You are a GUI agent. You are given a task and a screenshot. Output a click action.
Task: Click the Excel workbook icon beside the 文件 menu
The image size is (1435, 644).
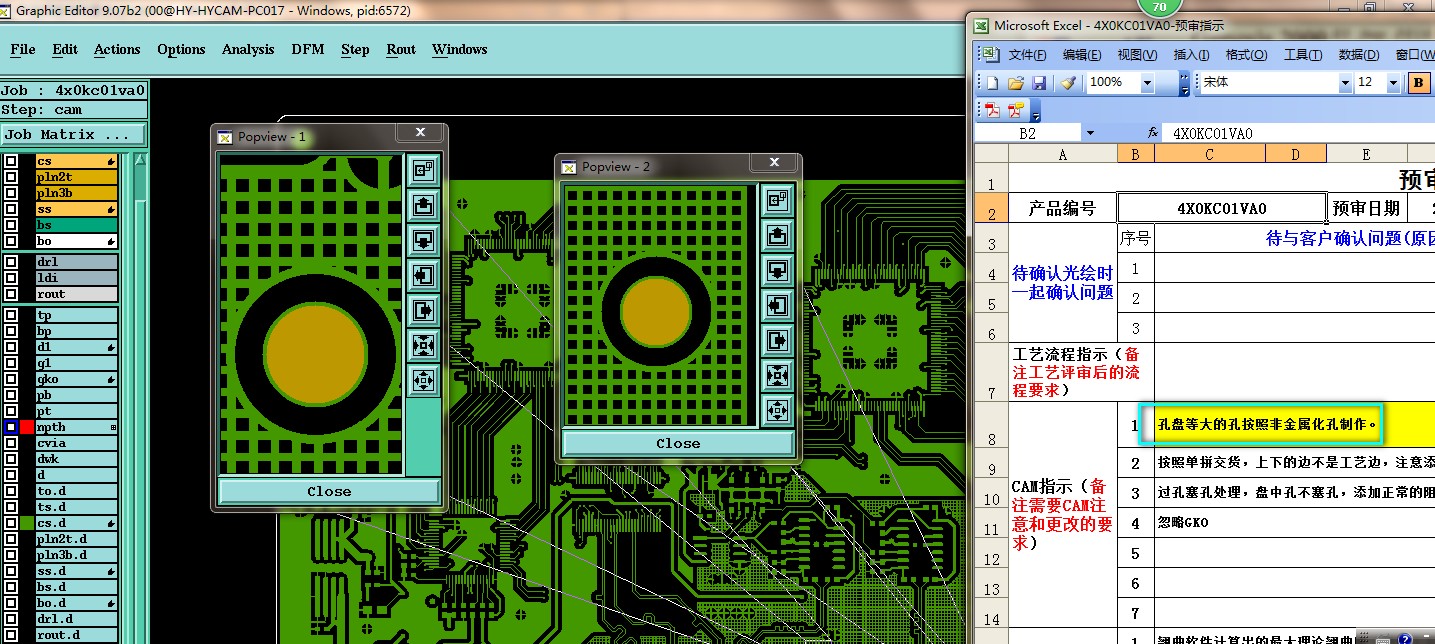991,55
